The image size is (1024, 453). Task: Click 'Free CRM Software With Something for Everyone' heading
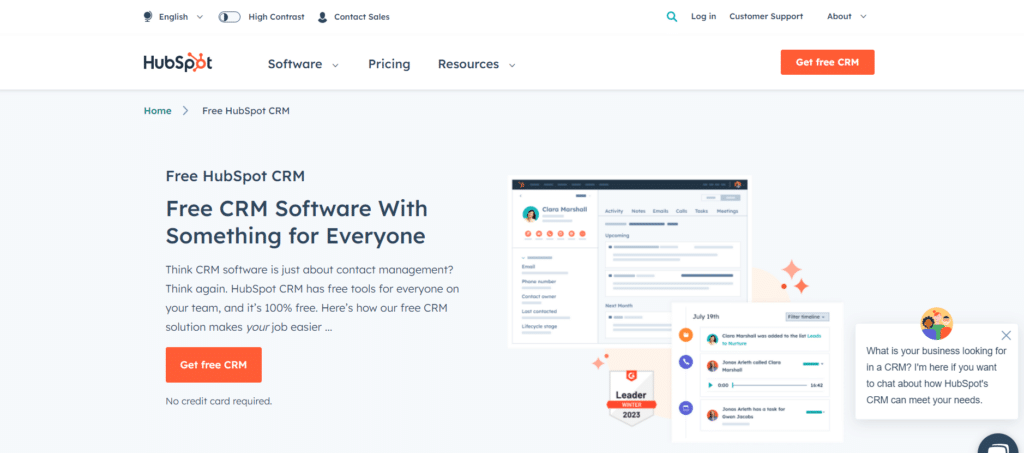point(296,222)
